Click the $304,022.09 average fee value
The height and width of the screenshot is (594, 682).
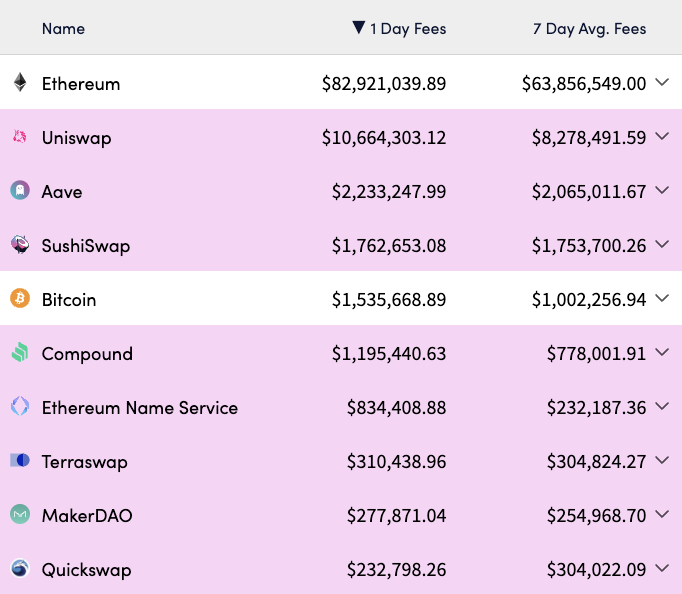[597, 570]
